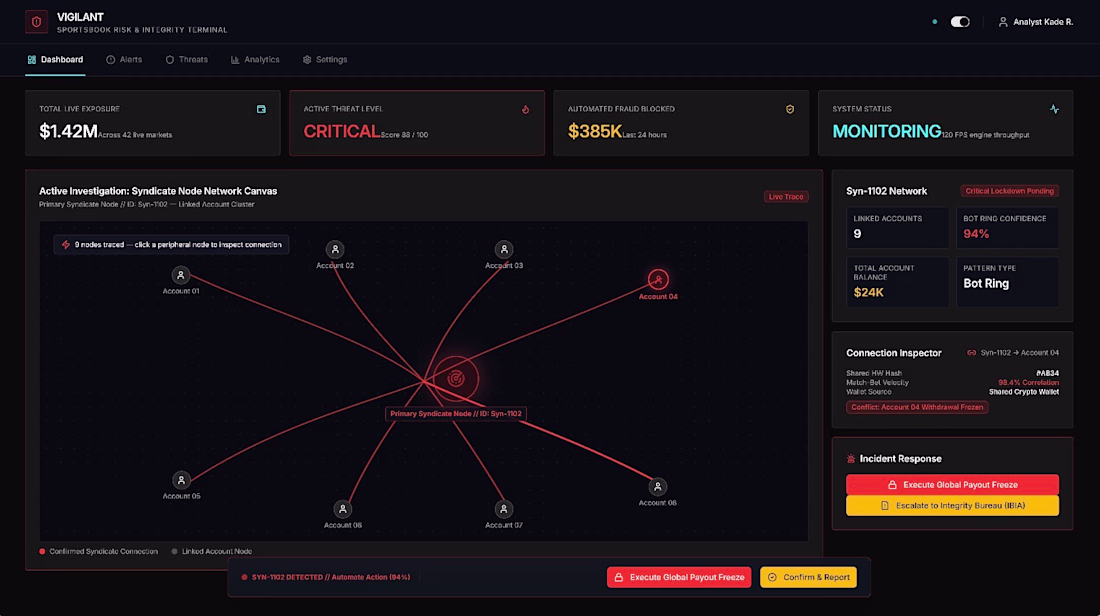1100x616 pixels.
Task: Select the Account 06 node
Action: click(342, 509)
